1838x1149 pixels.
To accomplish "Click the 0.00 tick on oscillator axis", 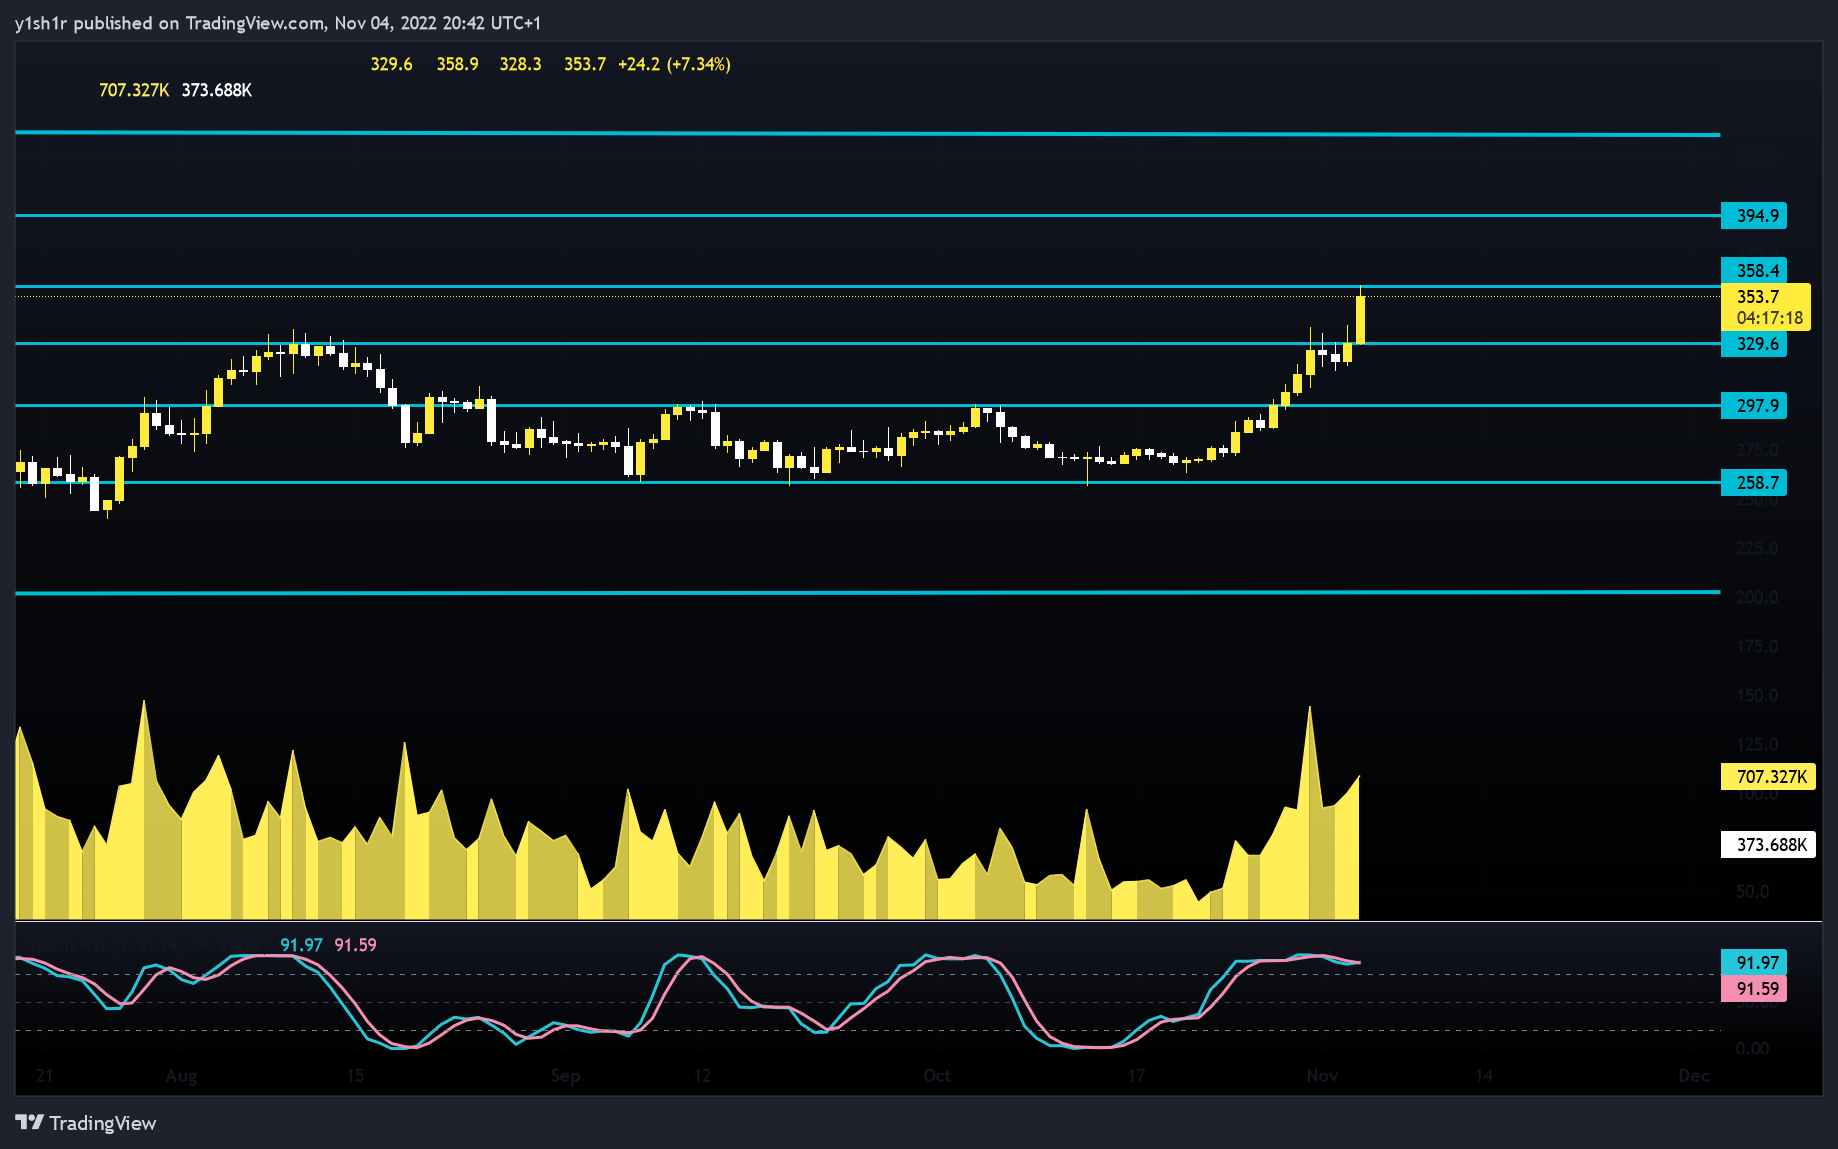I will (x=1752, y=1049).
